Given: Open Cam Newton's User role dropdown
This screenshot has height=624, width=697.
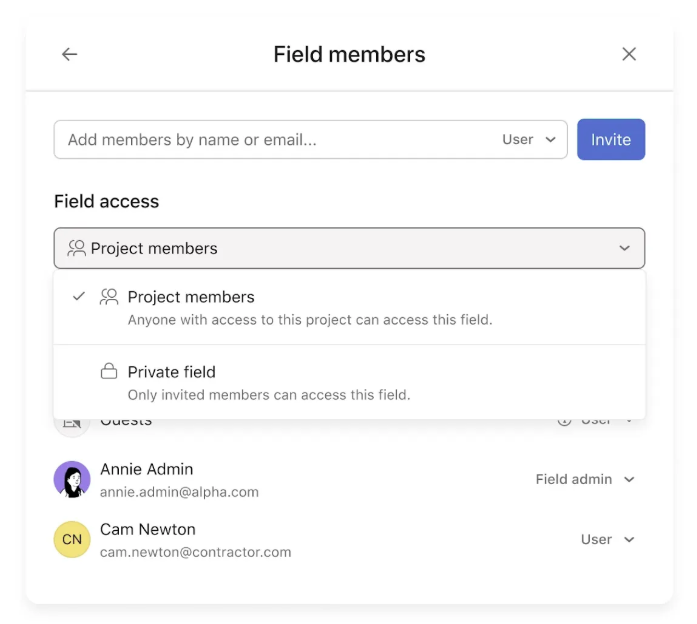Looking at the screenshot, I should (608, 539).
